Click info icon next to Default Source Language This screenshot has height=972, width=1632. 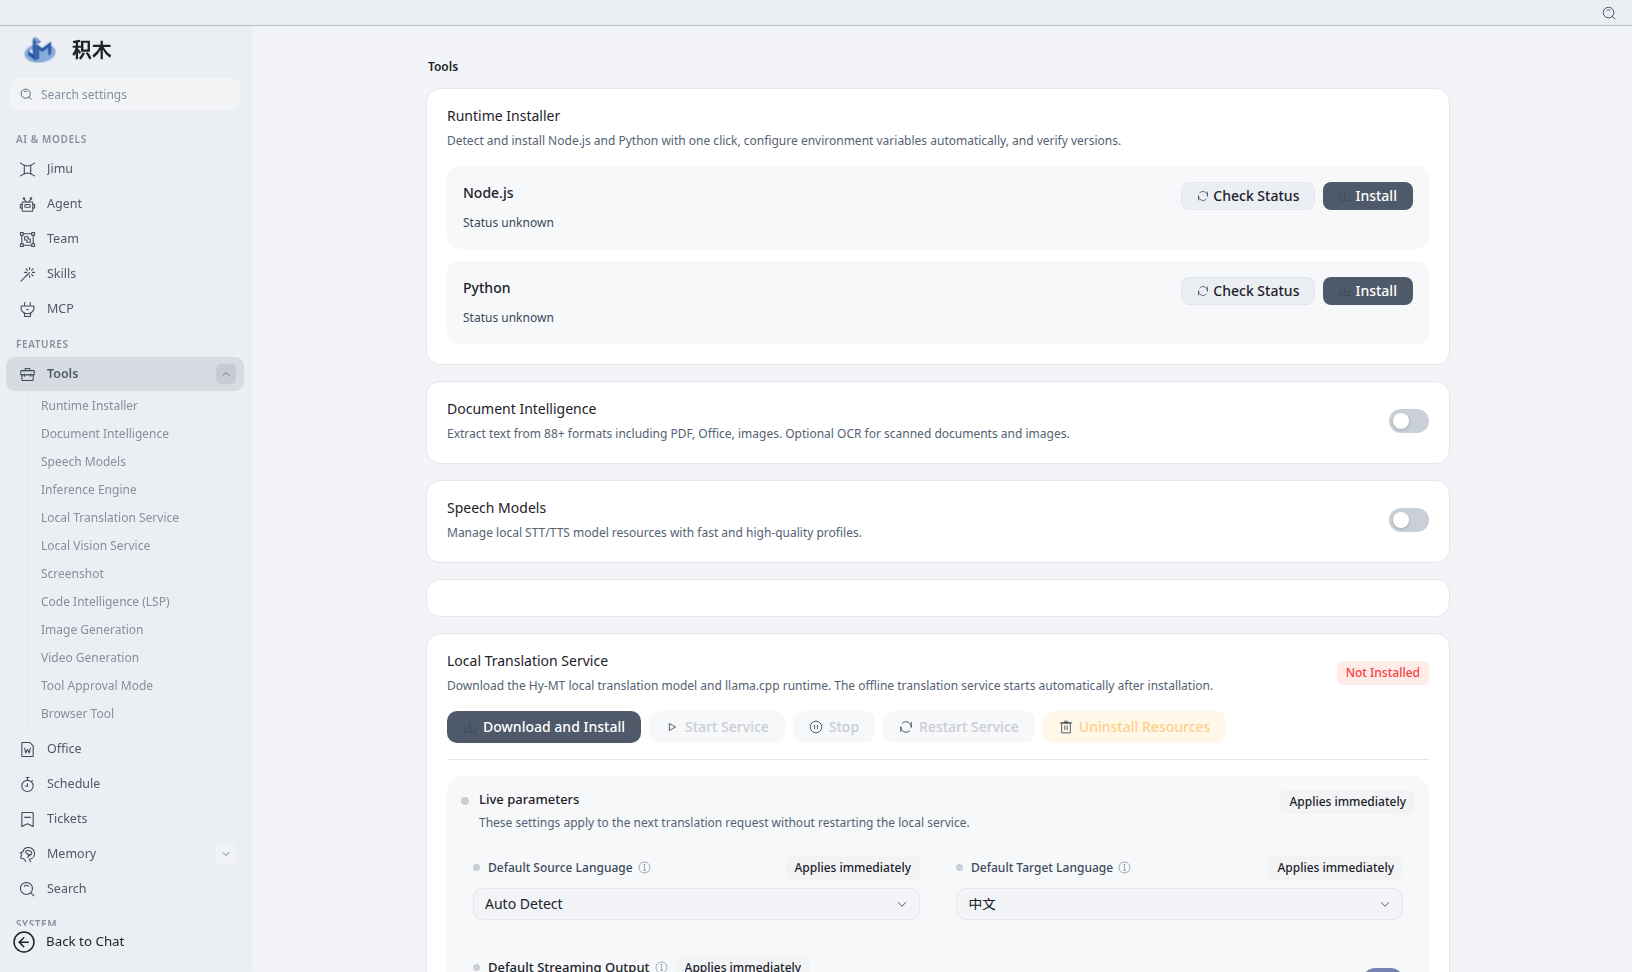point(645,868)
